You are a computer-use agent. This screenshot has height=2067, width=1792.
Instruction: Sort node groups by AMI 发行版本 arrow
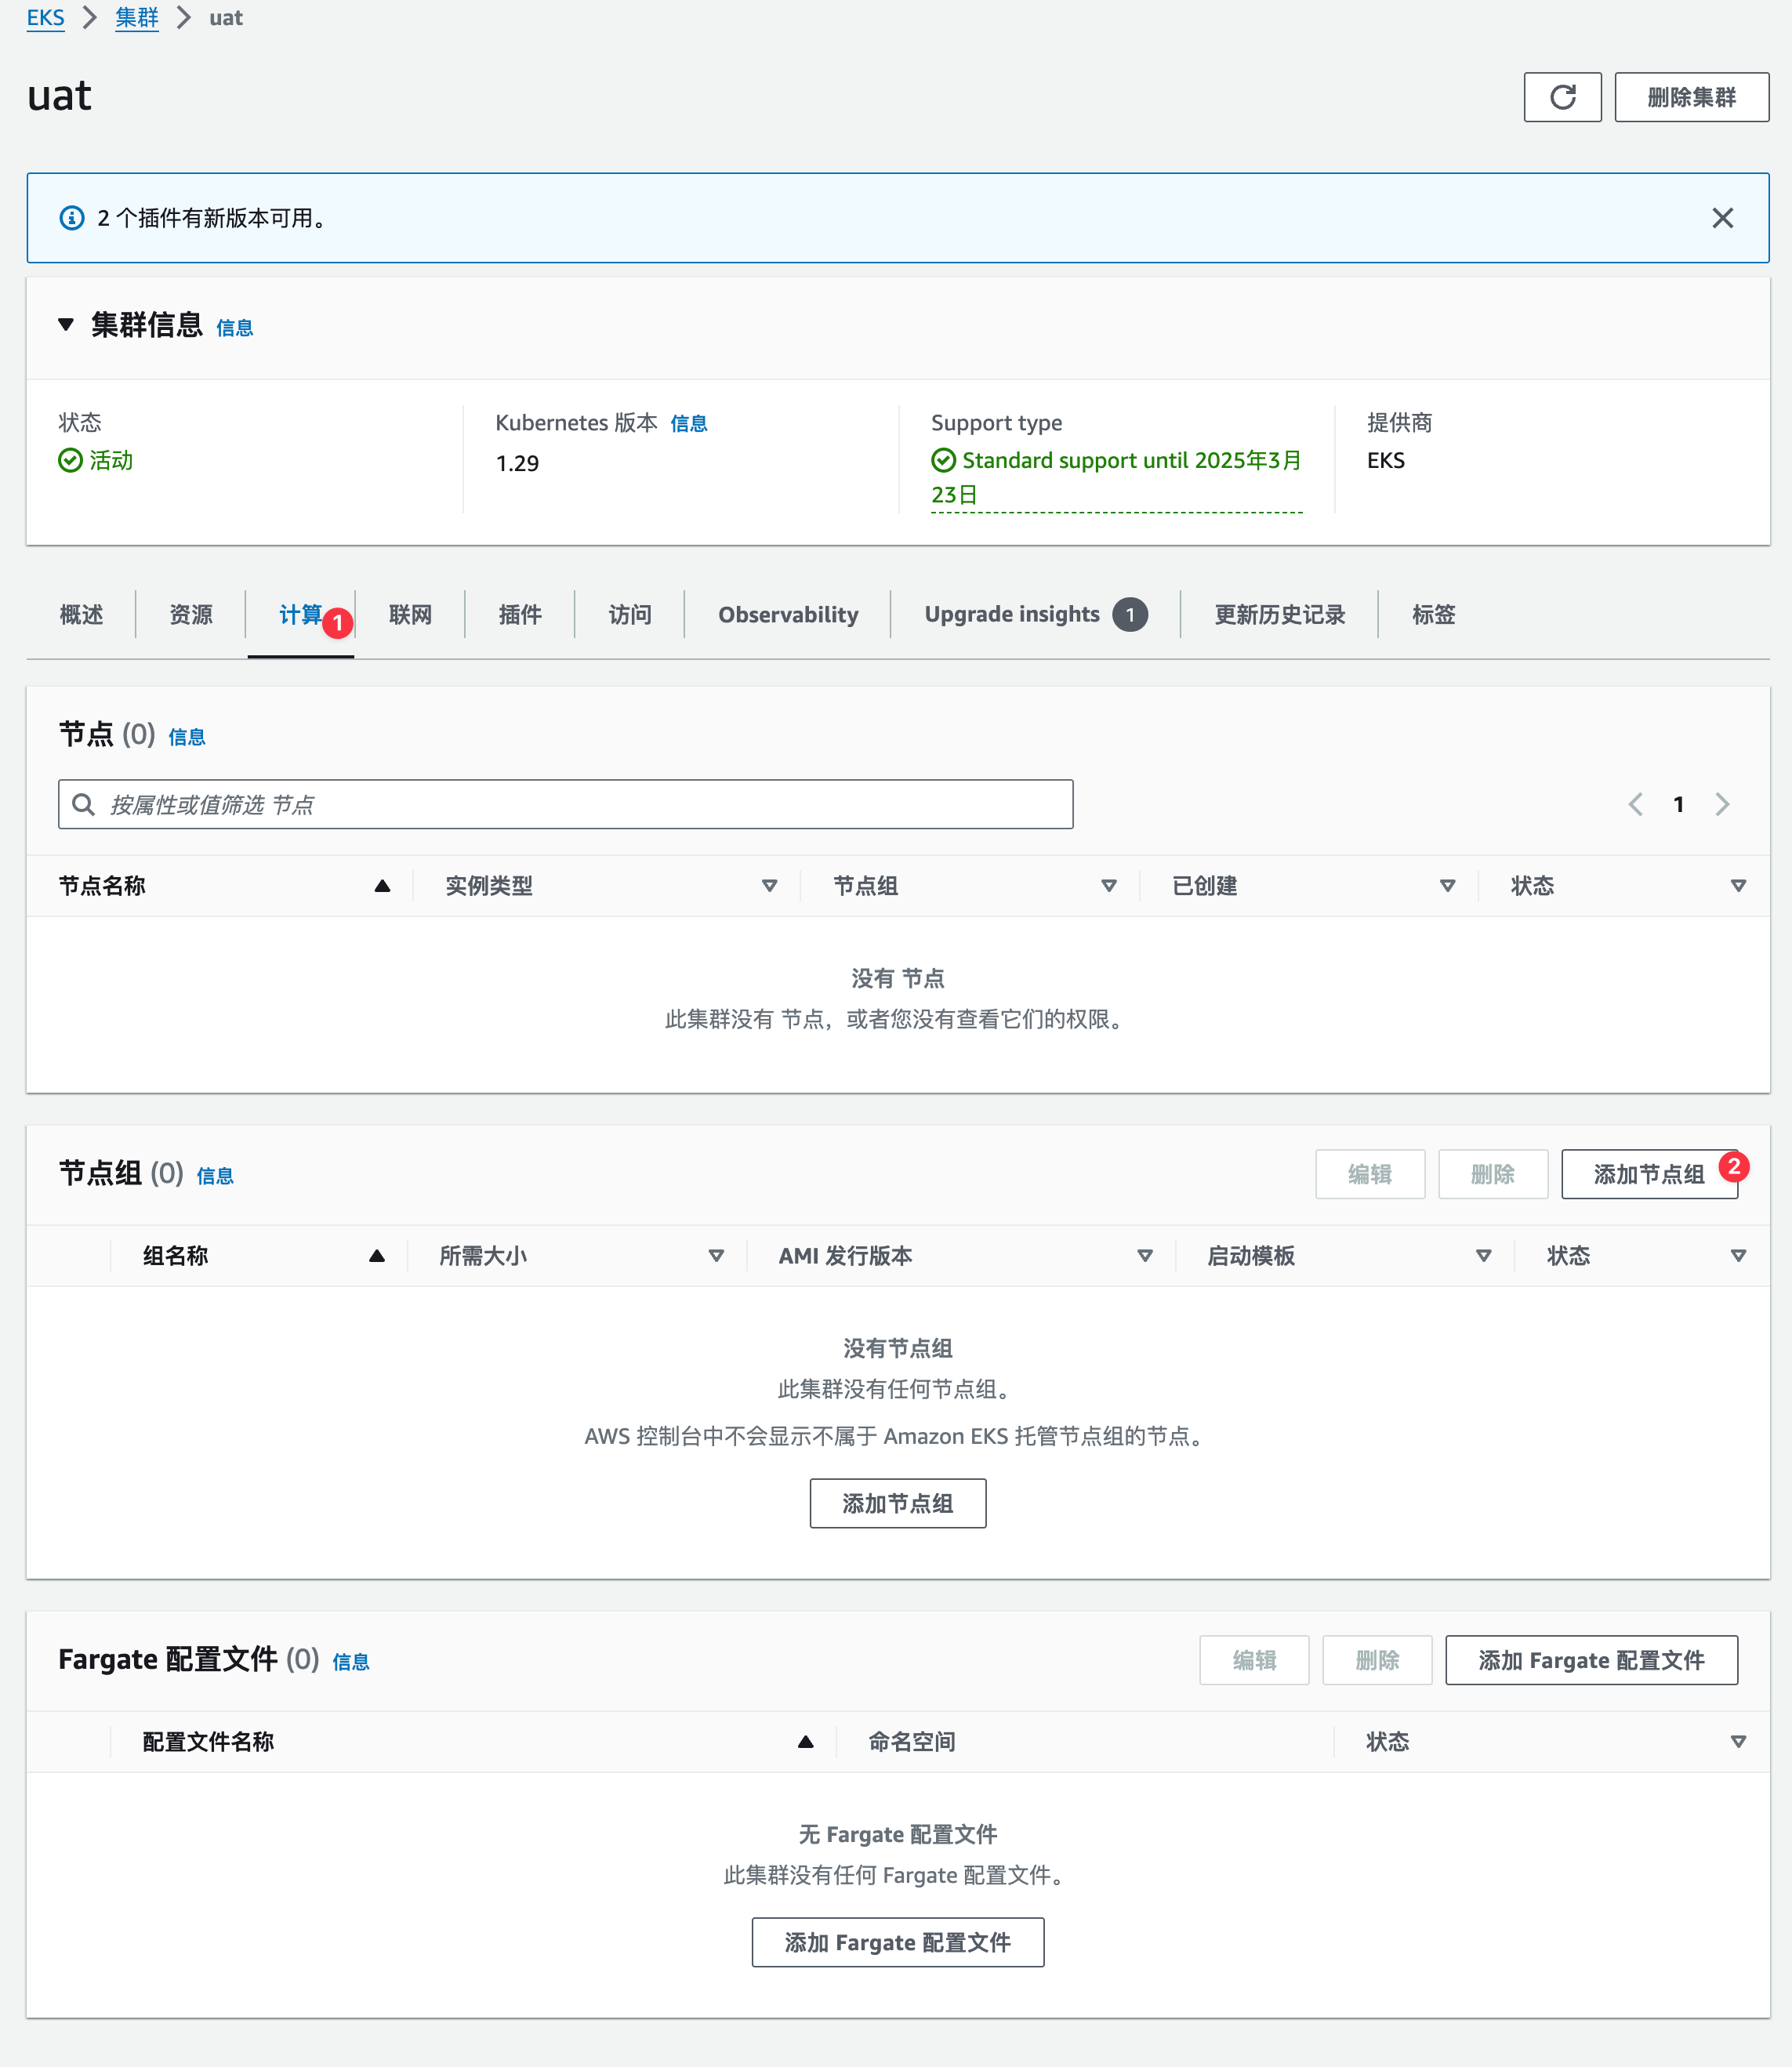(1145, 1256)
